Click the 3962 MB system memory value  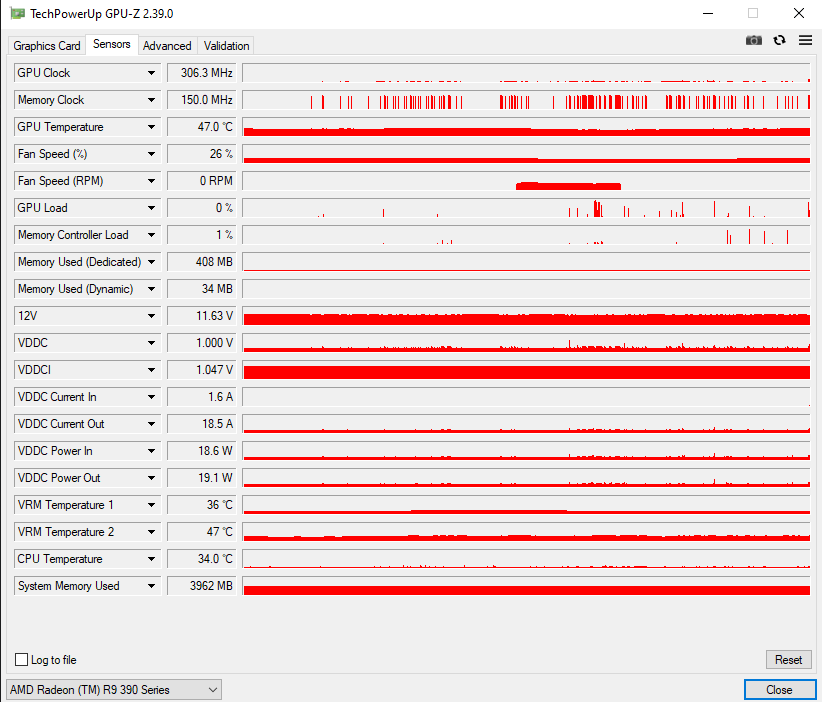[202, 586]
